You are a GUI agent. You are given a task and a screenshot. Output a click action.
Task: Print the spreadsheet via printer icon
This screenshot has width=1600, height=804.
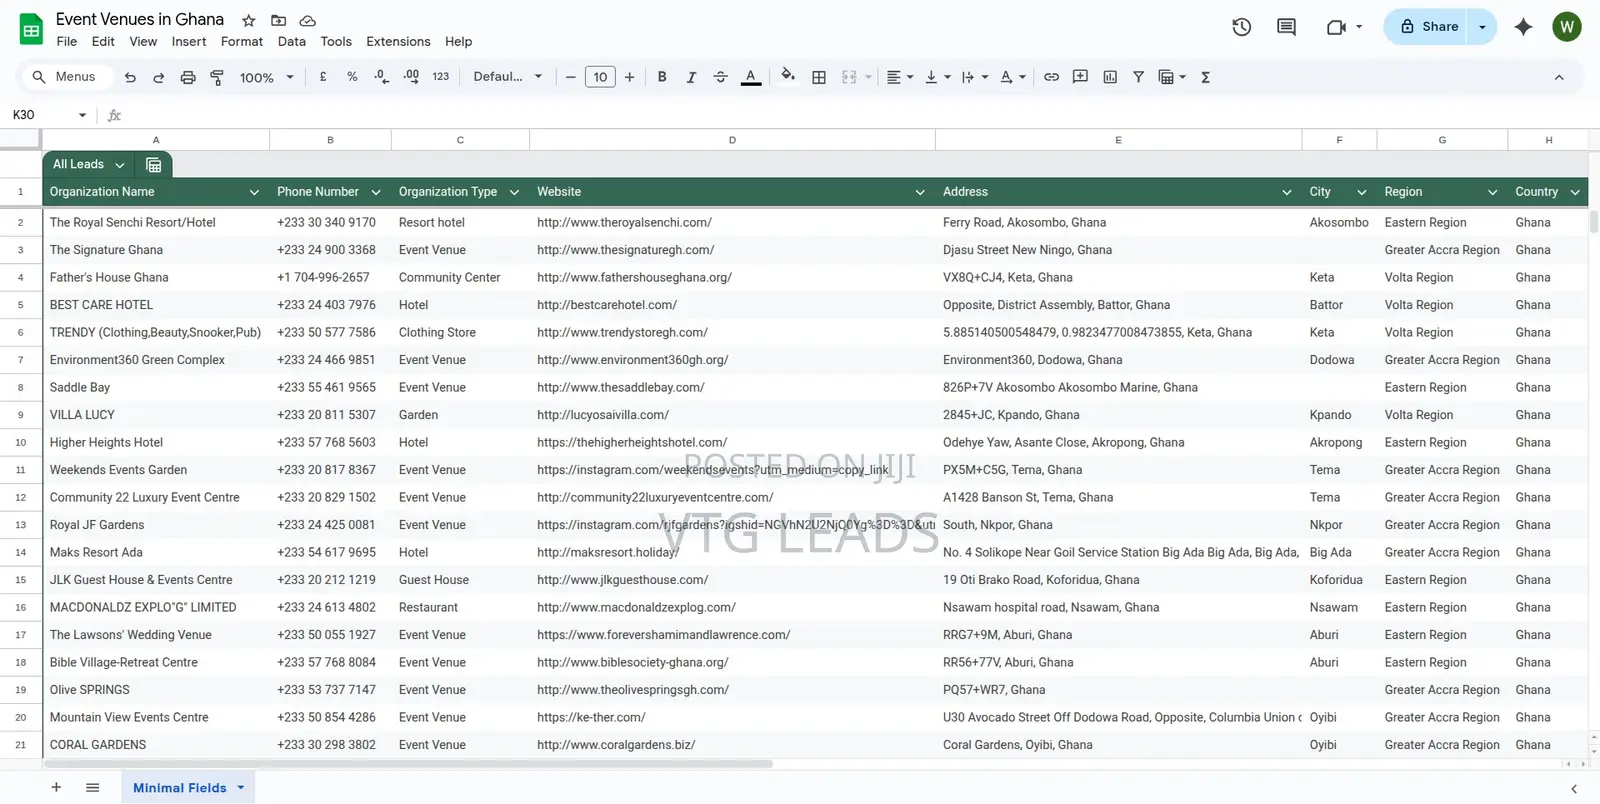[x=188, y=77]
